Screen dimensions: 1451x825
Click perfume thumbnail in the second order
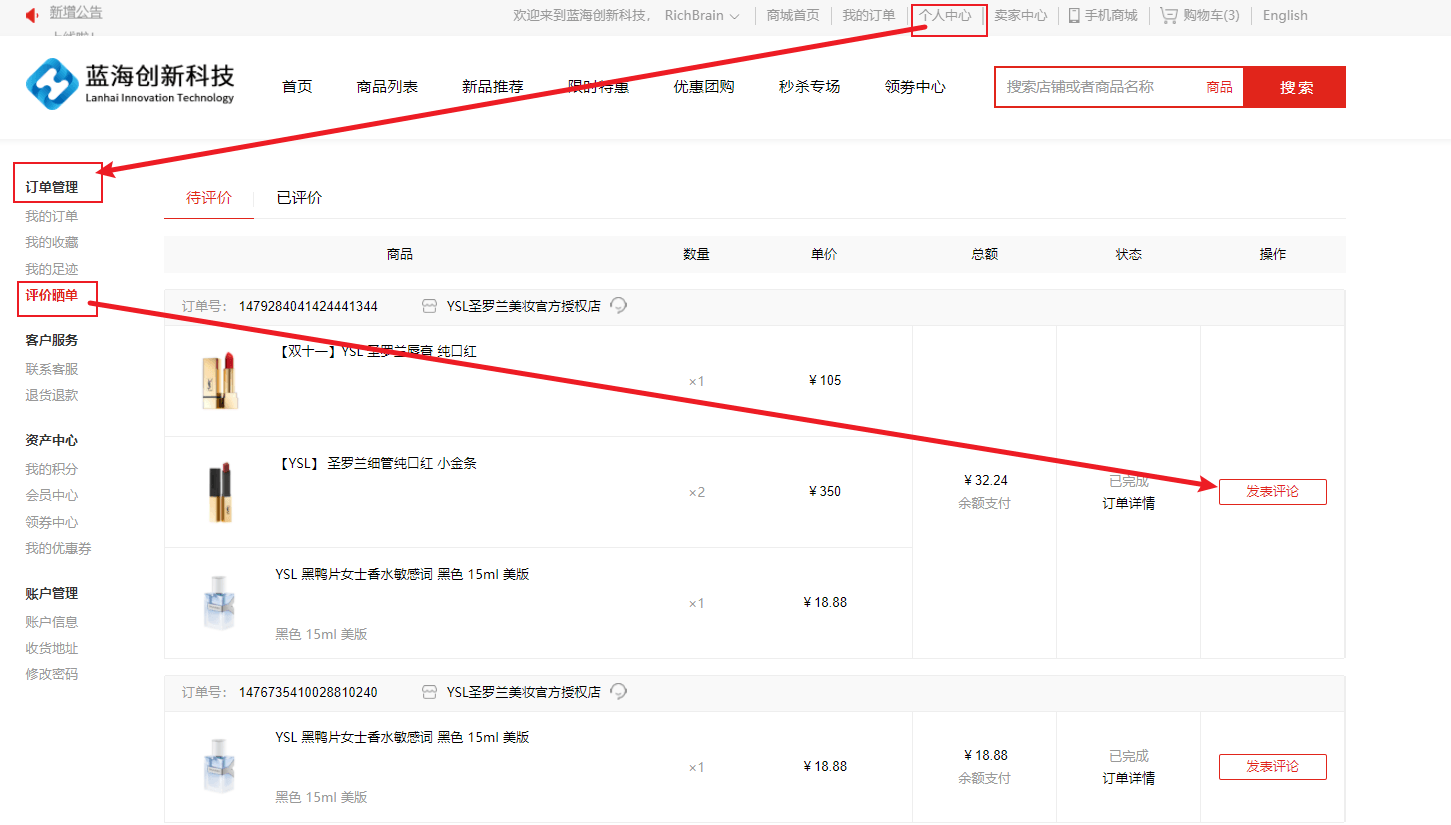pos(219,767)
